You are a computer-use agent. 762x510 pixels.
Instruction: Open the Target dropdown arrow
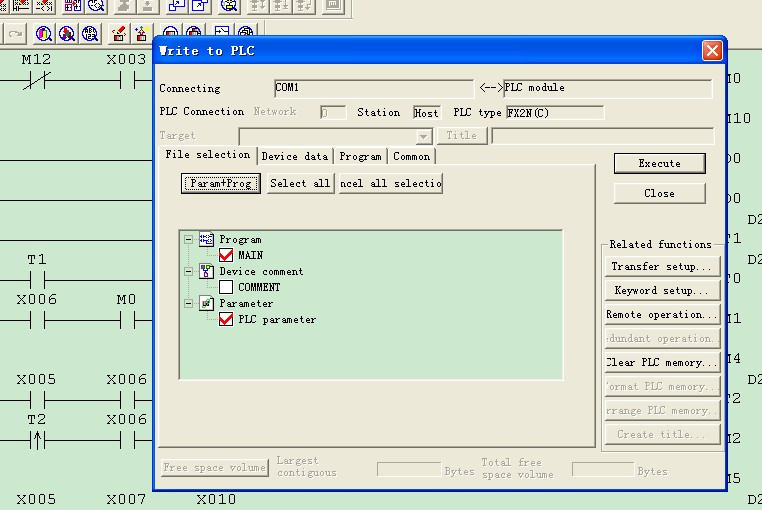click(x=424, y=136)
